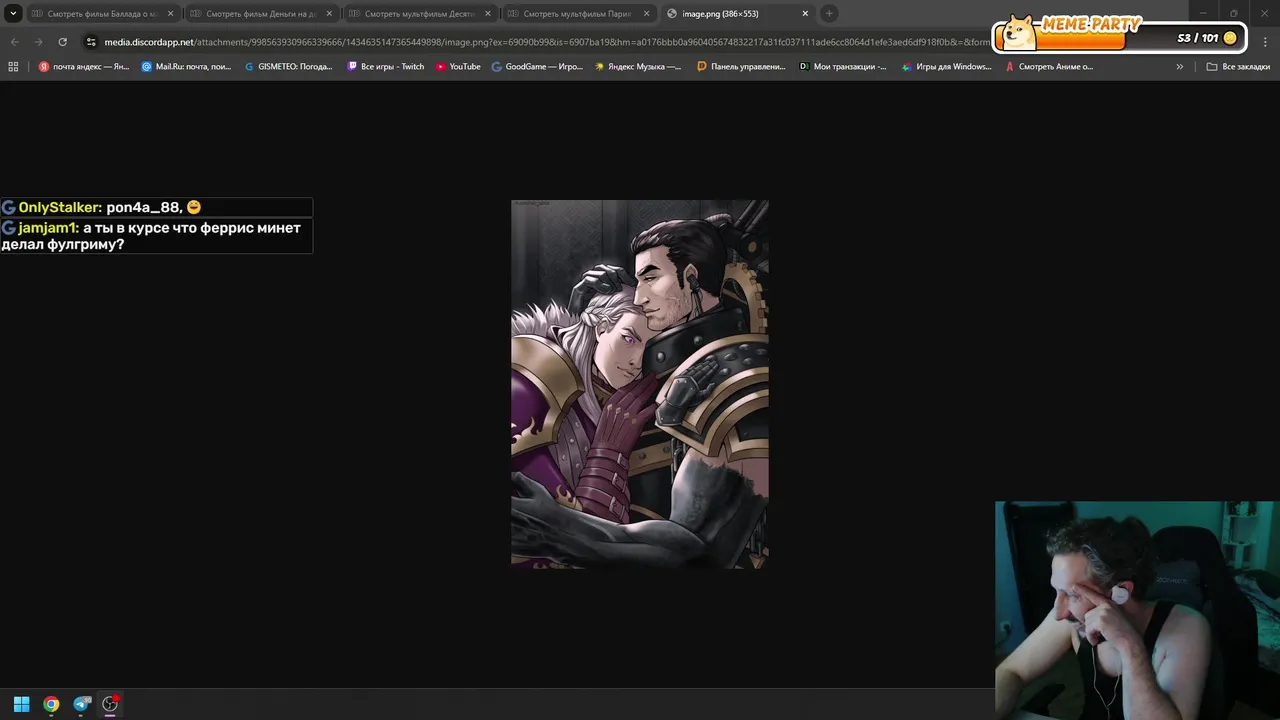The width and height of the screenshot is (1280, 720).
Task: Switch to 'Смотреть мультфильм Десять' tab
Action: [418, 14]
